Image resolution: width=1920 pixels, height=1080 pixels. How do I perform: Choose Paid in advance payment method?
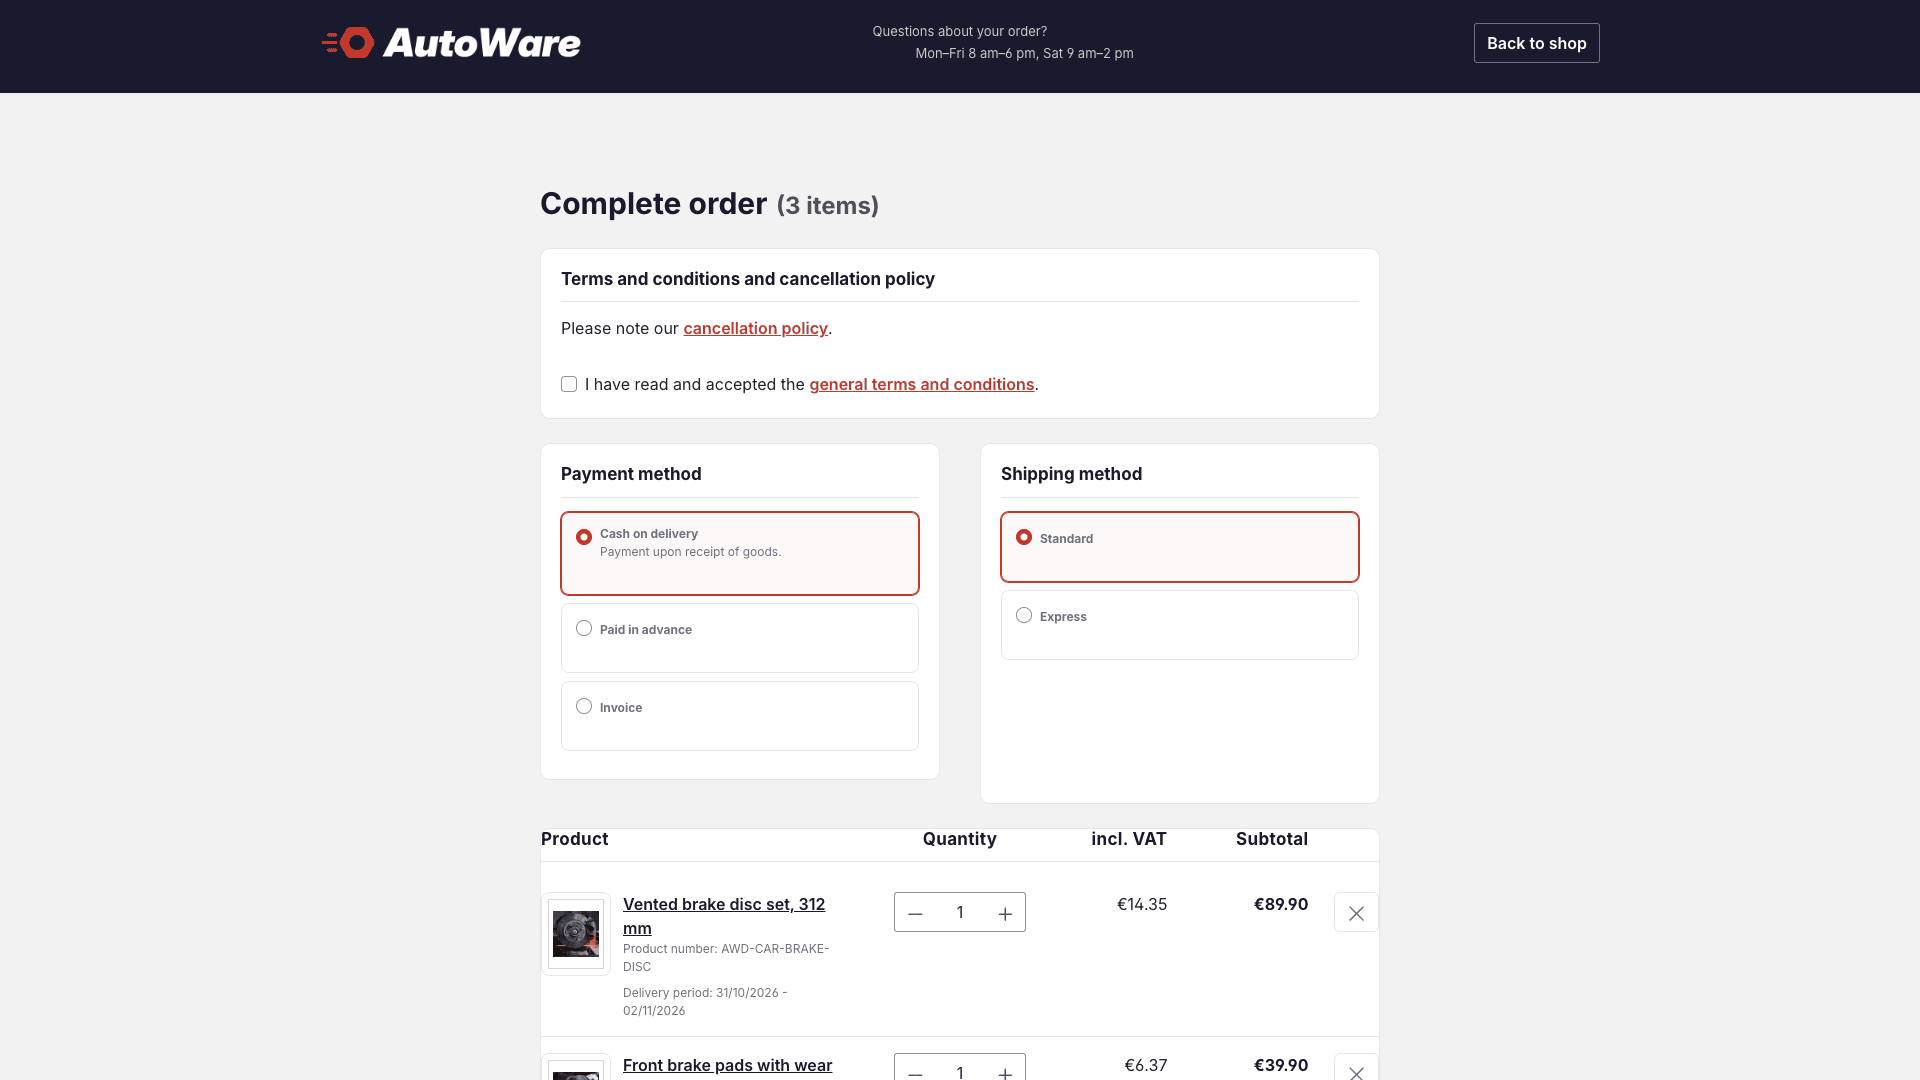point(584,629)
